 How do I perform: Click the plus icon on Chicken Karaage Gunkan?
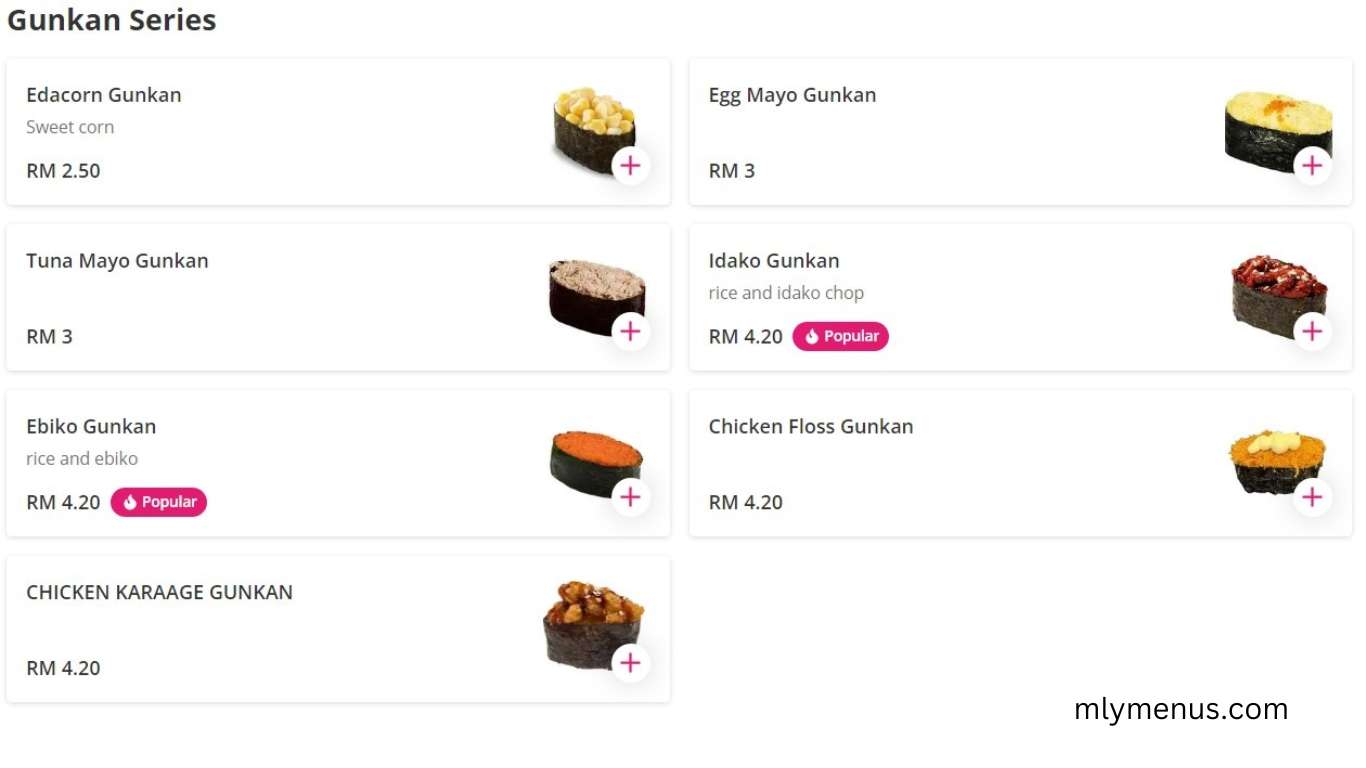631,663
